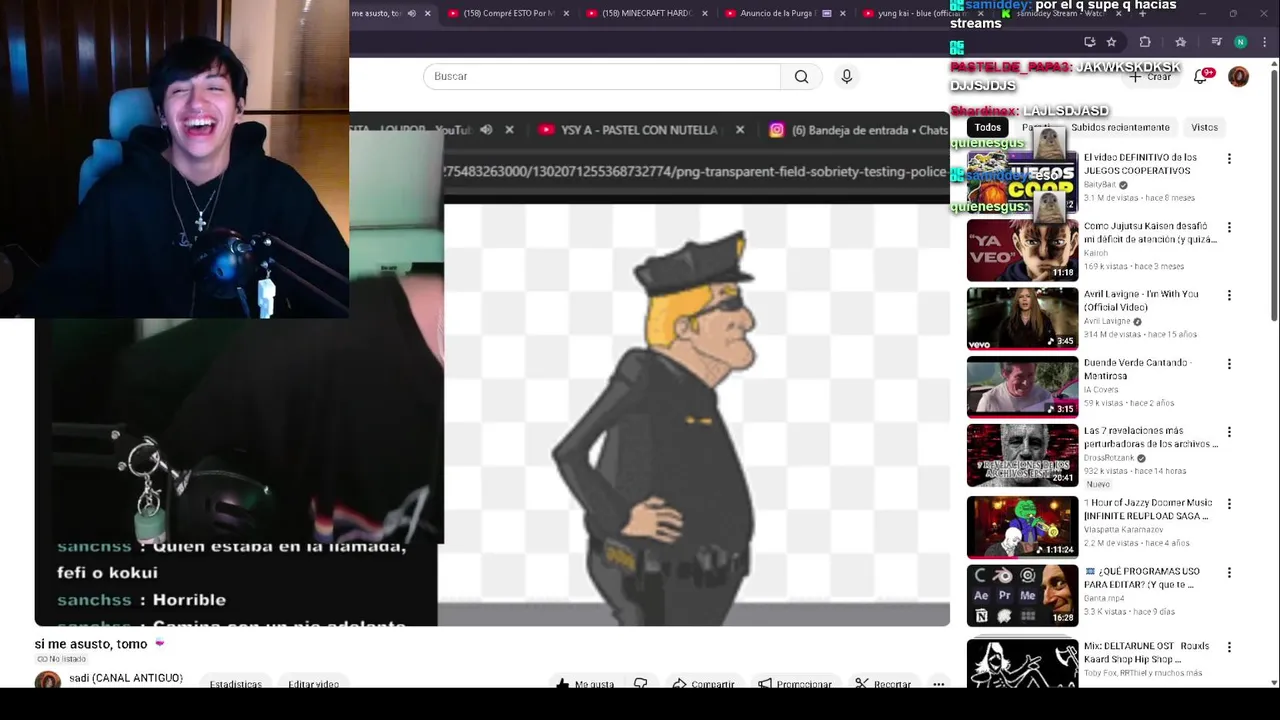The image size is (1280, 720).
Task: Open options for 'JUEGOS COOPERATIVOS' video
Action: click(x=1229, y=159)
